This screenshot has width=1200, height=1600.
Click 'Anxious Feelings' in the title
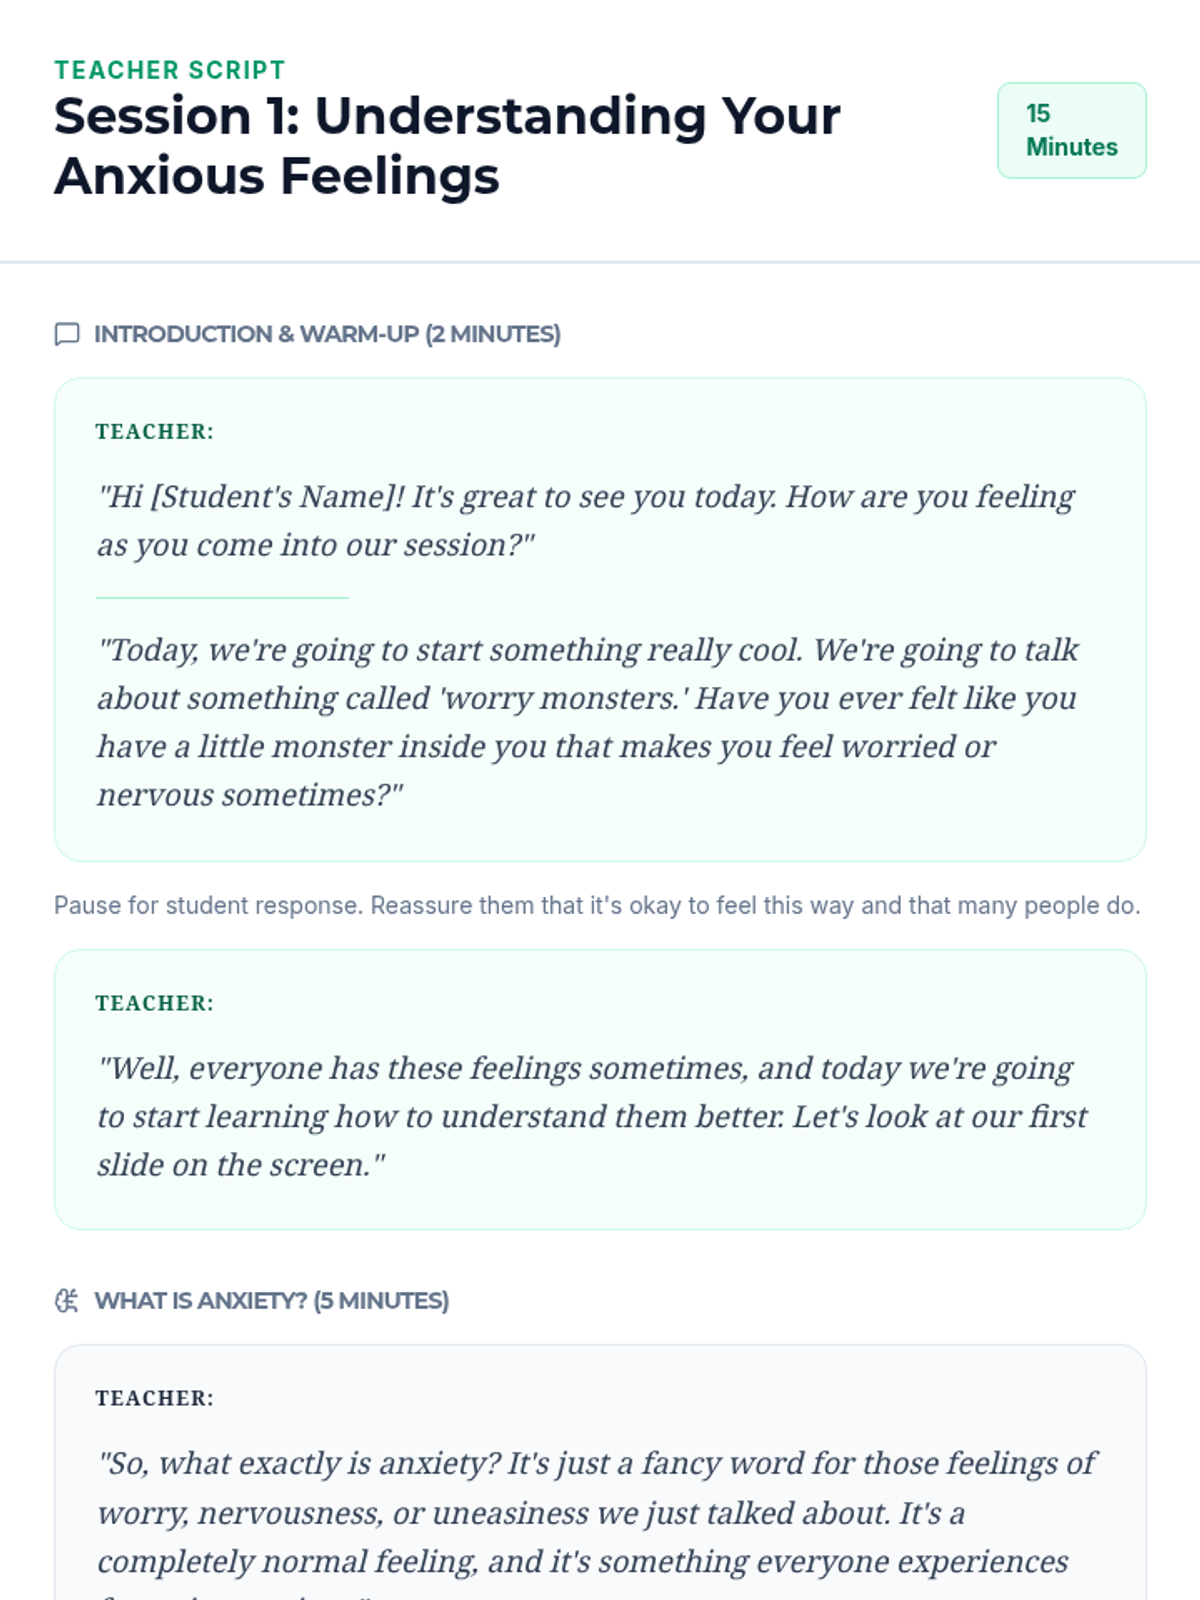[277, 177]
